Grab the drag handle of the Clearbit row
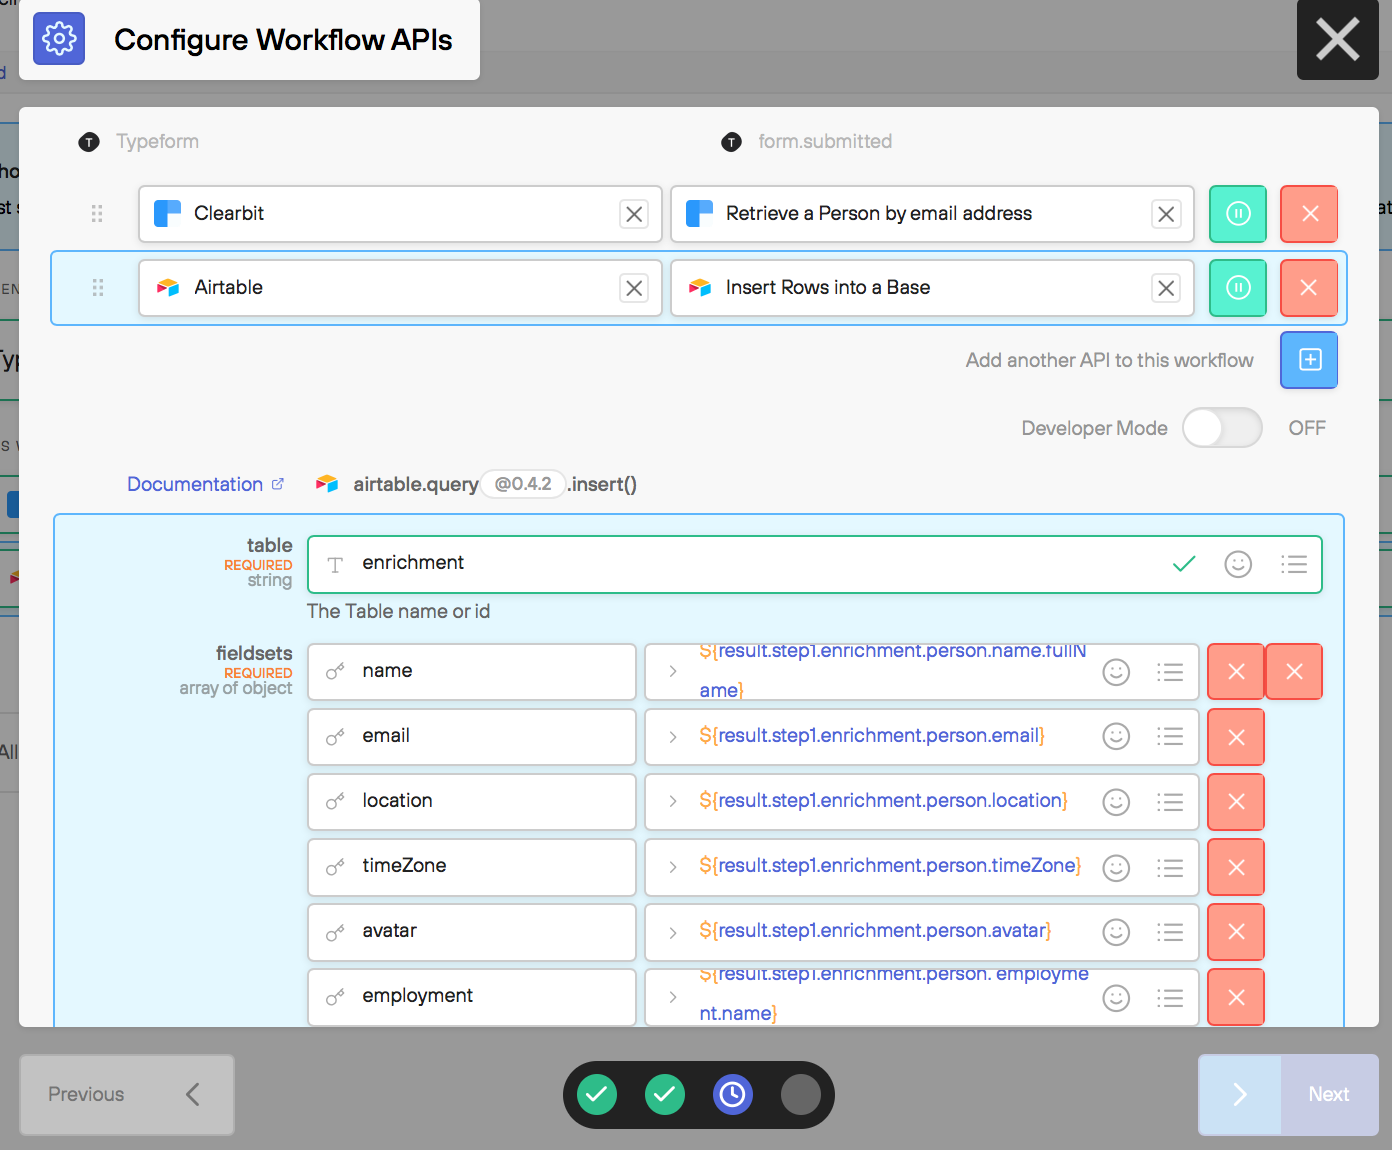The image size is (1392, 1150). tap(97, 214)
